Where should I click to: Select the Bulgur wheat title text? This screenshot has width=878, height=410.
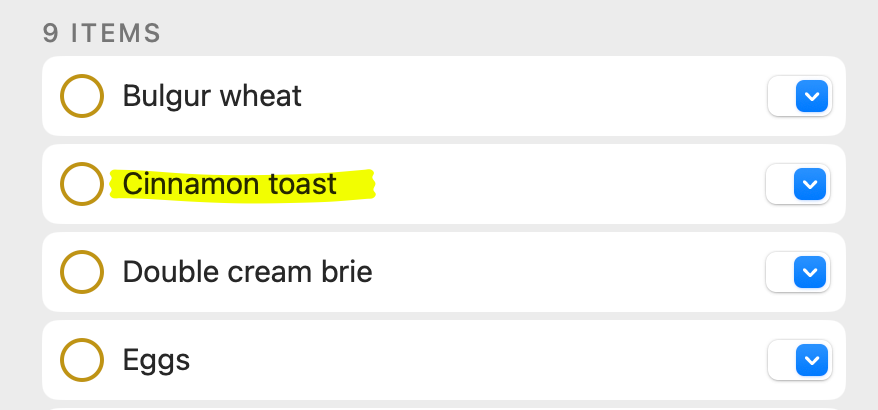[x=212, y=96]
